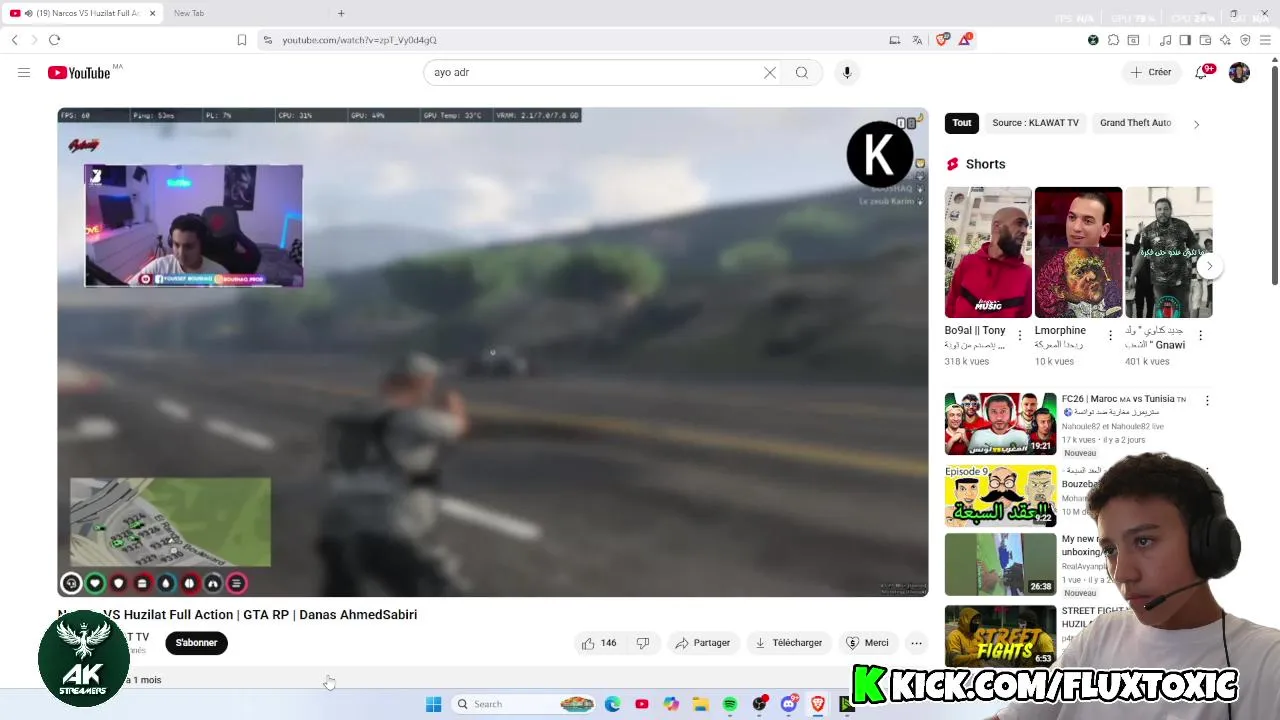The height and width of the screenshot is (720, 1280).
Task: Go back in the browser
Action: 14,40
